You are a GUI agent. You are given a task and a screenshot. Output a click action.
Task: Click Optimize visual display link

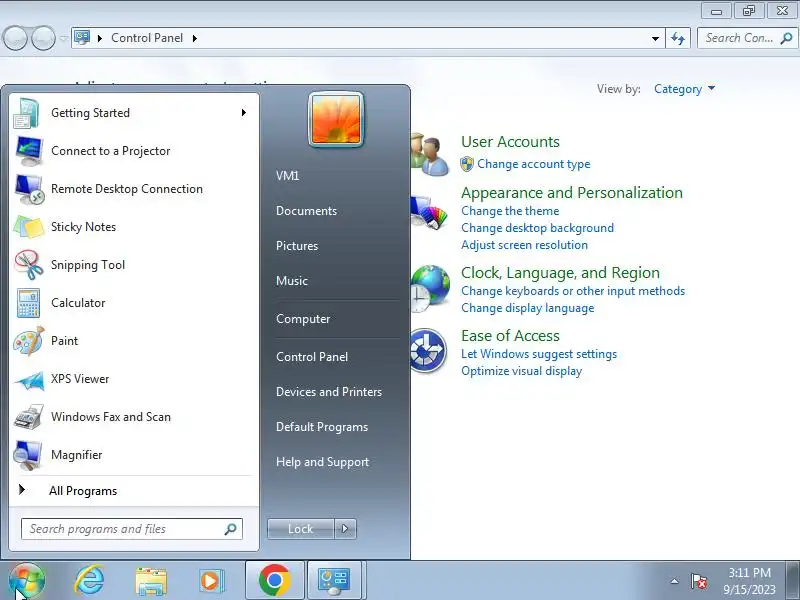[521, 371]
